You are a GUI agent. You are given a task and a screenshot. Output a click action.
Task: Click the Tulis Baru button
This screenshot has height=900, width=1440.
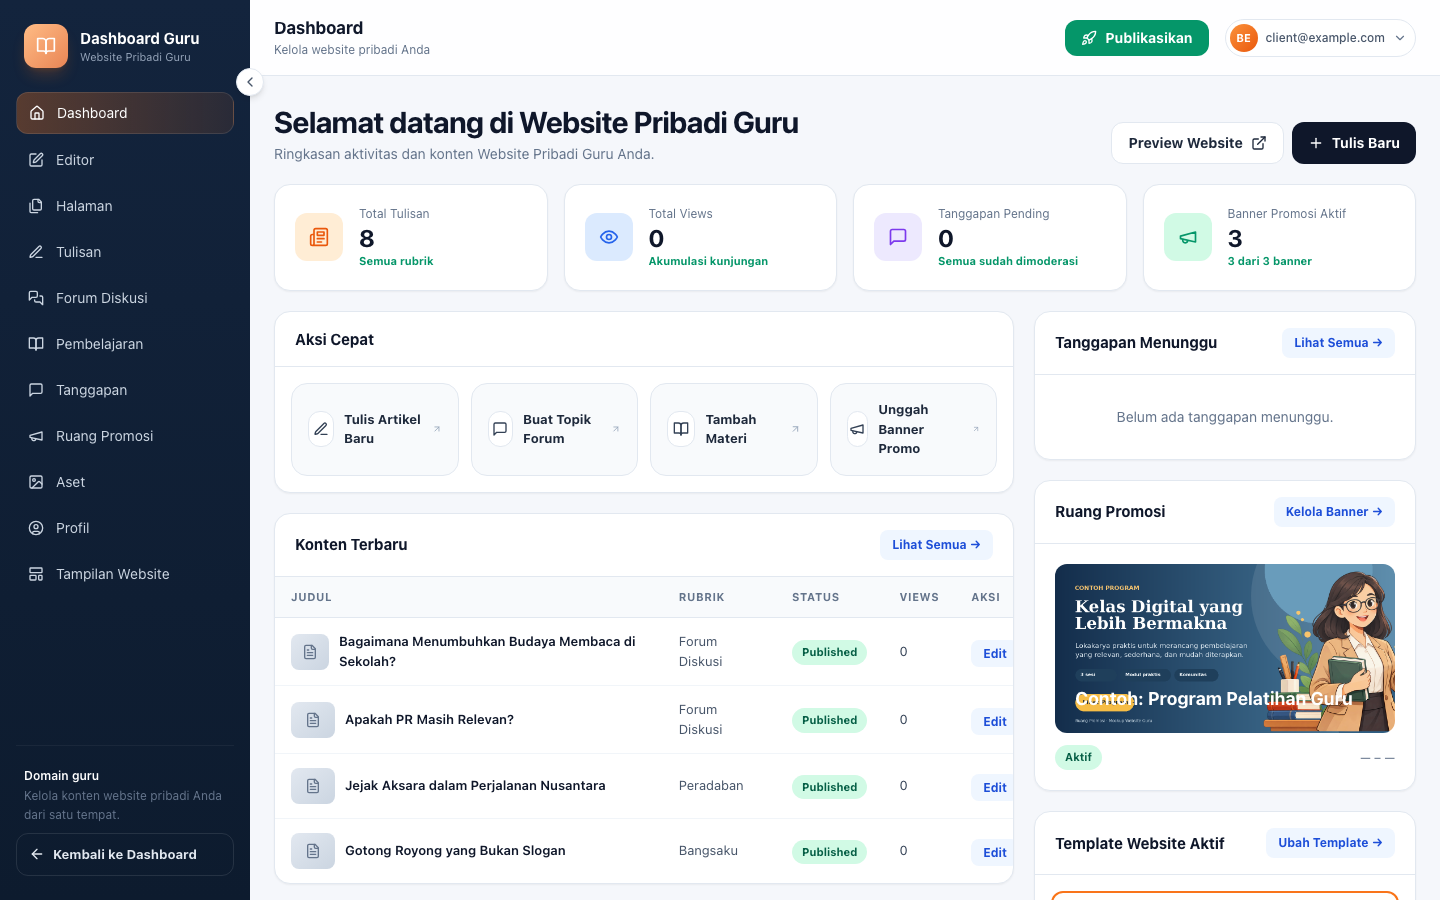click(x=1354, y=143)
